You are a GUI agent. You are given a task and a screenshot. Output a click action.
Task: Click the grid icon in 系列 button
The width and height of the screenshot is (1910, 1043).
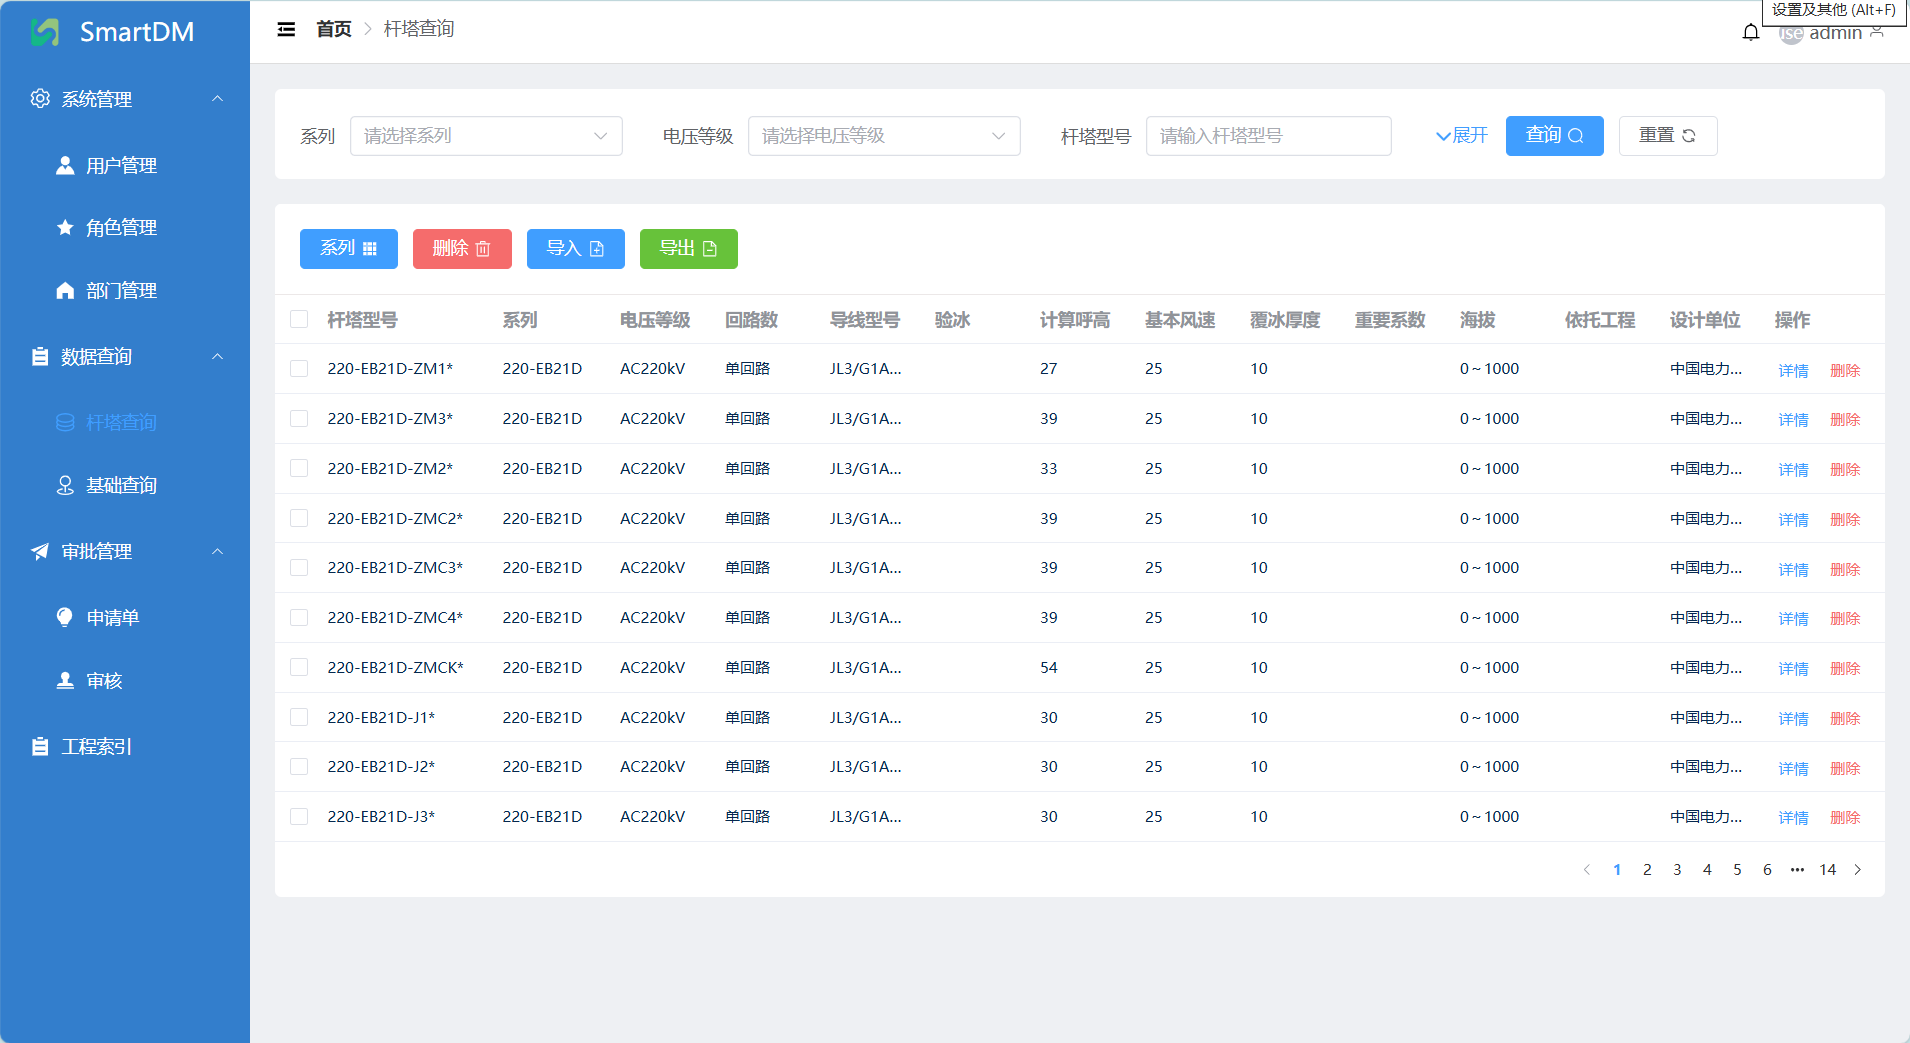(370, 249)
